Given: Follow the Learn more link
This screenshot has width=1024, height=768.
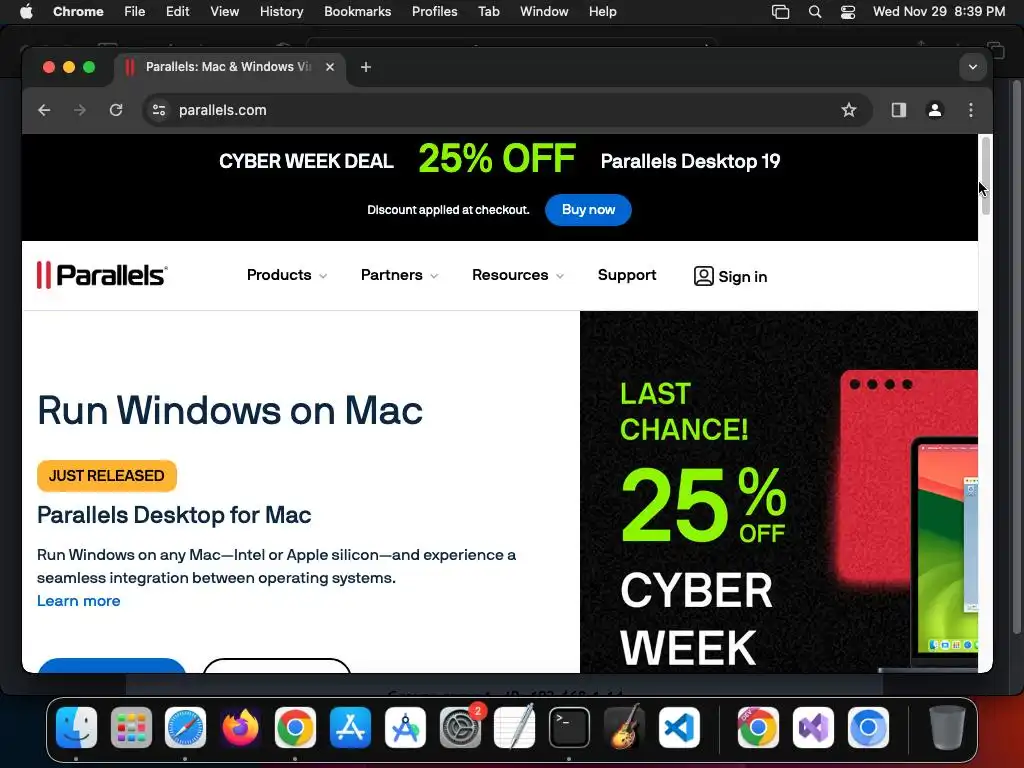Looking at the screenshot, I should 78,601.
